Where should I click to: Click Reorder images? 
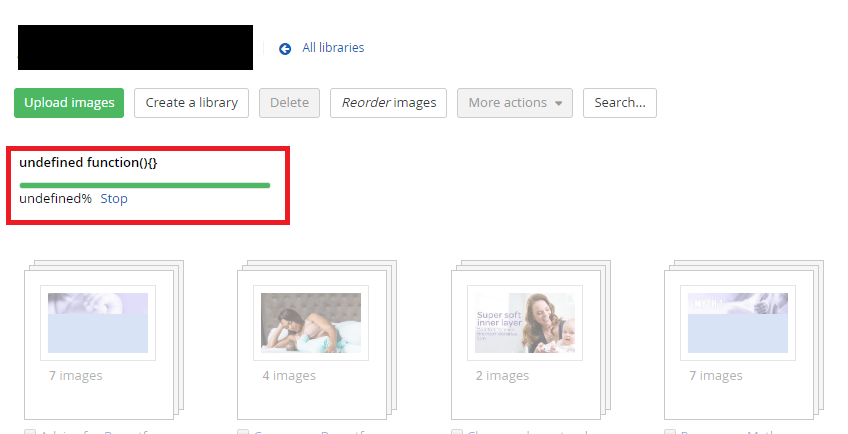[x=388, y=103]
